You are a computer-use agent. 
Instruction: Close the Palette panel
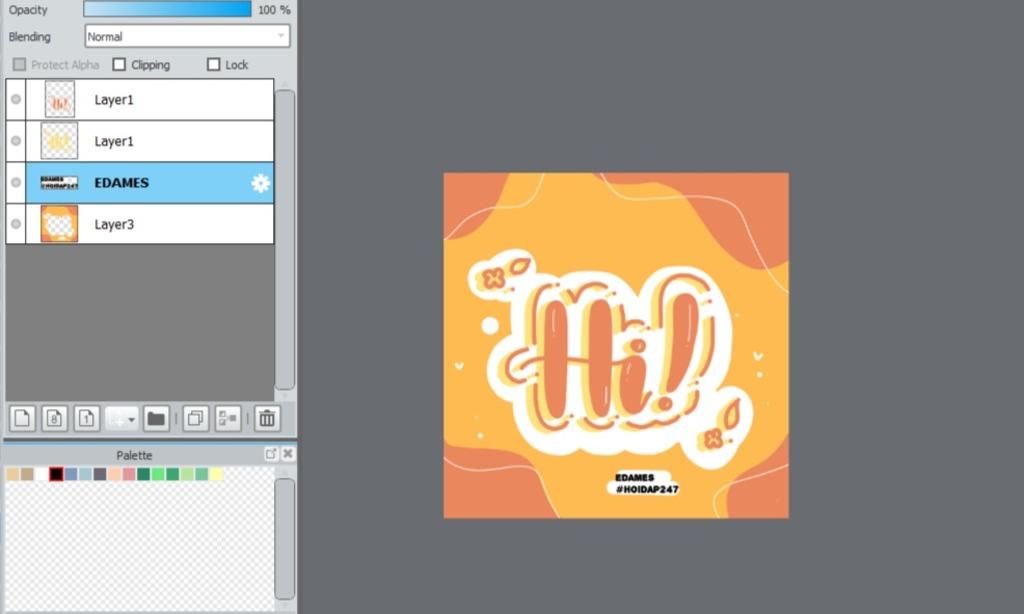[x=287, y=453]
